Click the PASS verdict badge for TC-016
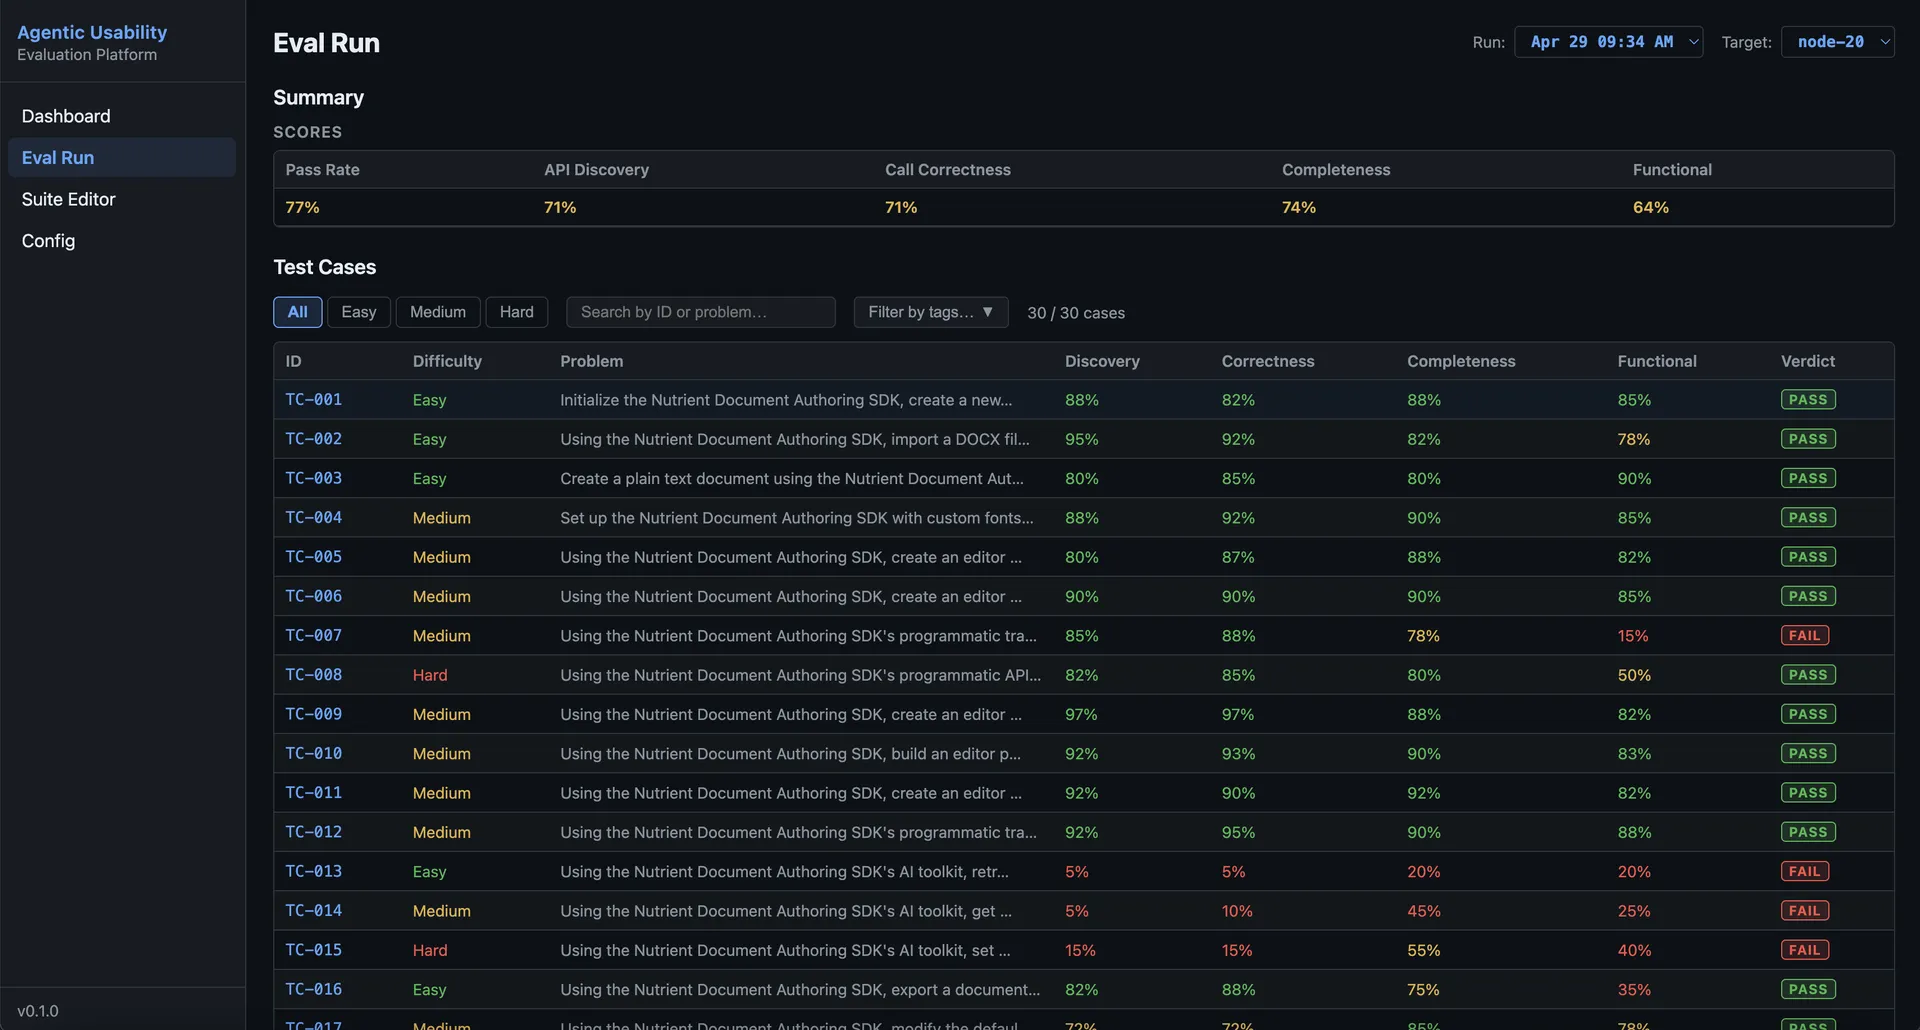 tap(1808, 990)
